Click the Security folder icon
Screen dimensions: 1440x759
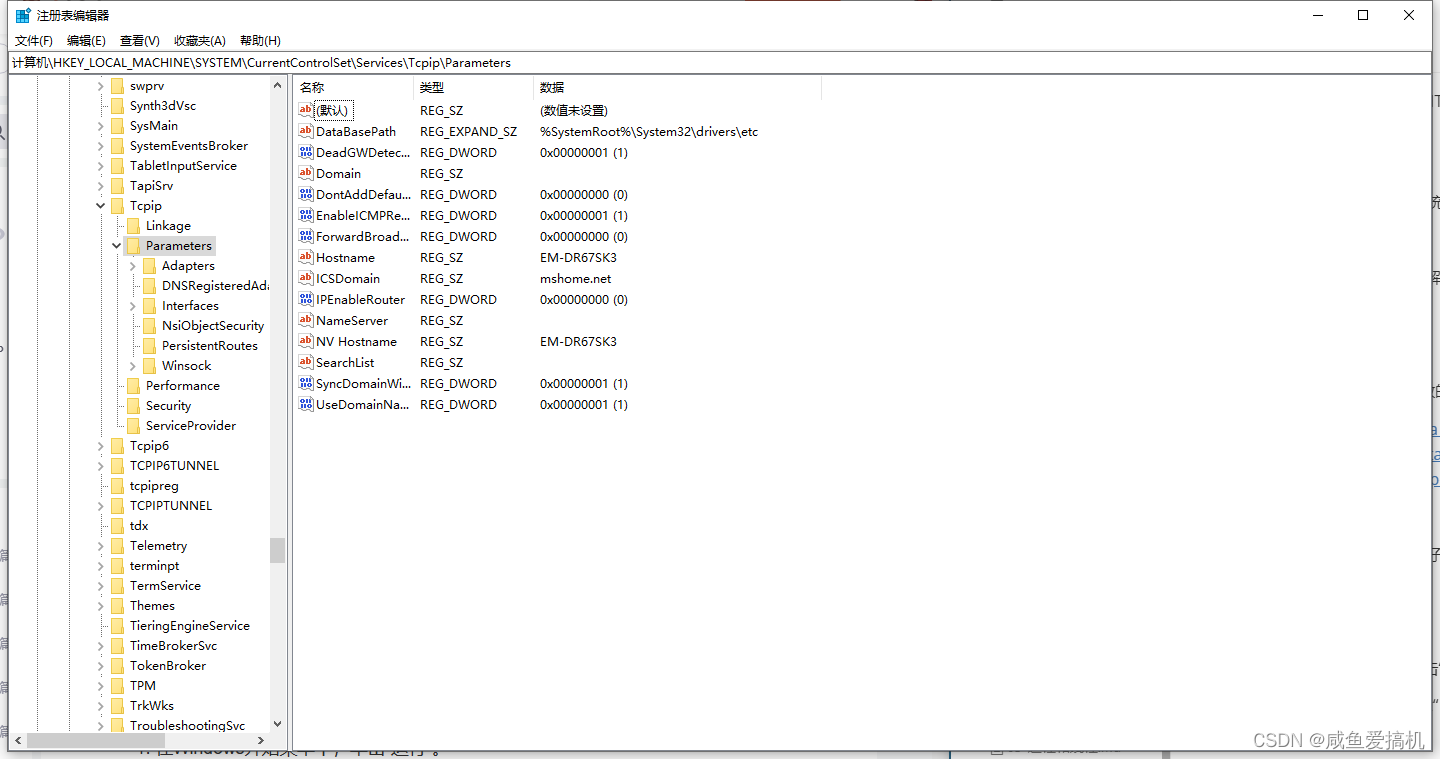133,405
